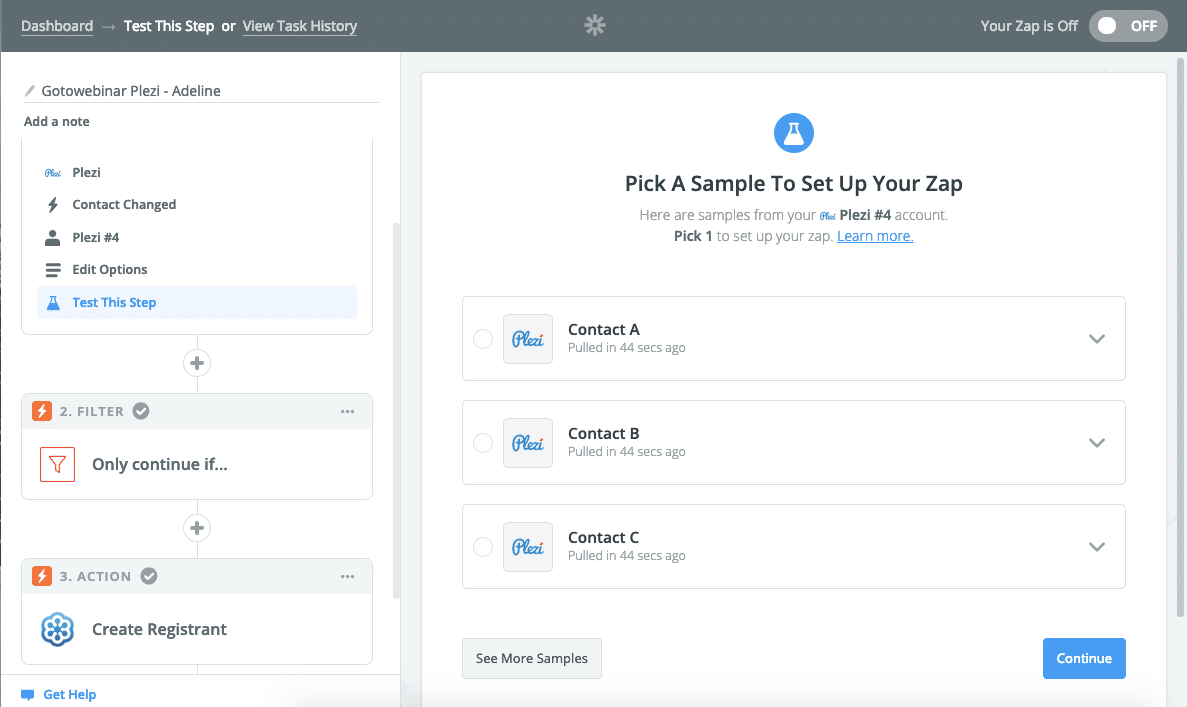This screenshot has height=707, width=1187.
Task: Open the Get Help link
Action: point(70,695)
